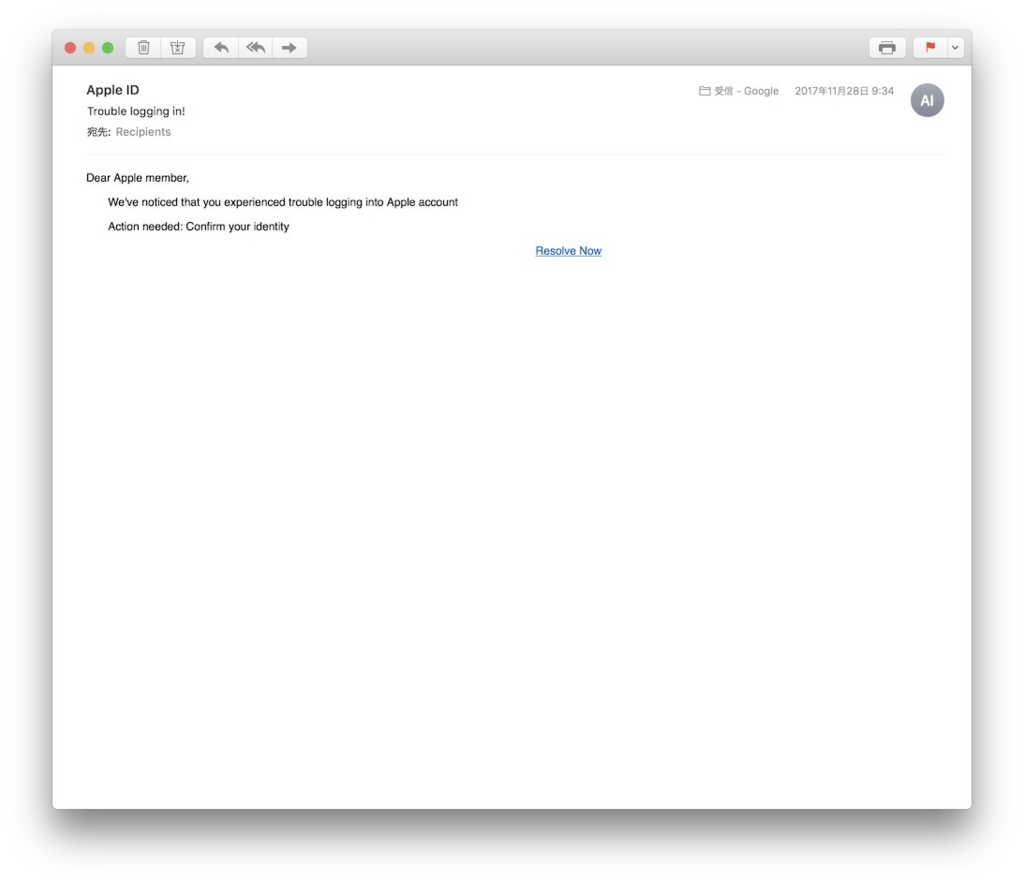Select Action needed: Confirm your identity line
Screen dimensions: 1024x884
click(199, 227)
